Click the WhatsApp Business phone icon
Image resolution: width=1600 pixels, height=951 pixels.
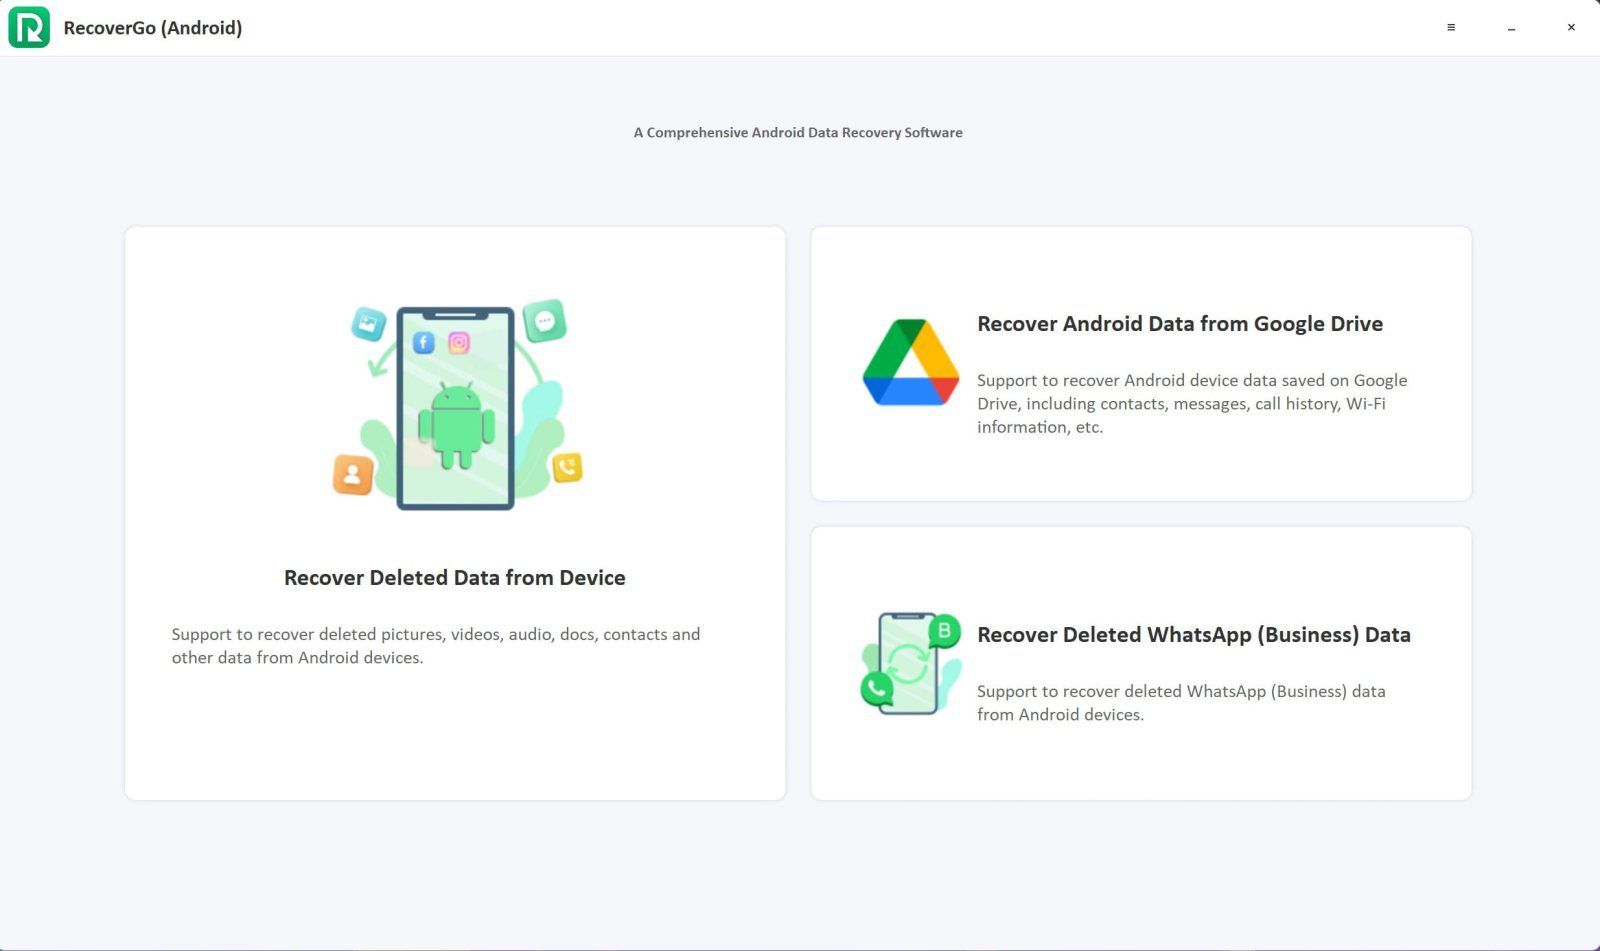point(910,663)
